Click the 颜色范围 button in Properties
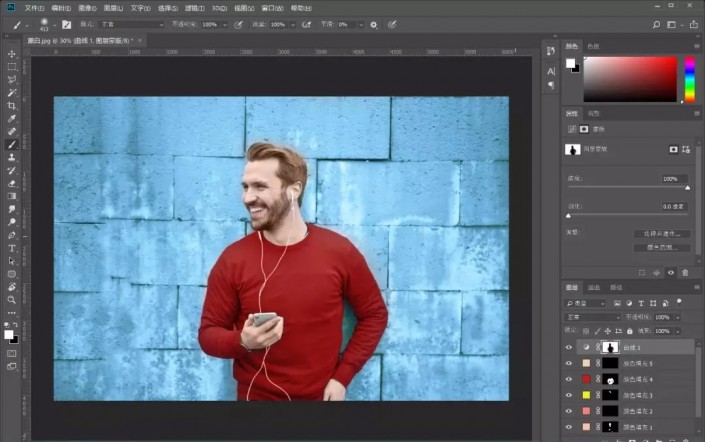705x442 pixels. (x=661, y=246)
